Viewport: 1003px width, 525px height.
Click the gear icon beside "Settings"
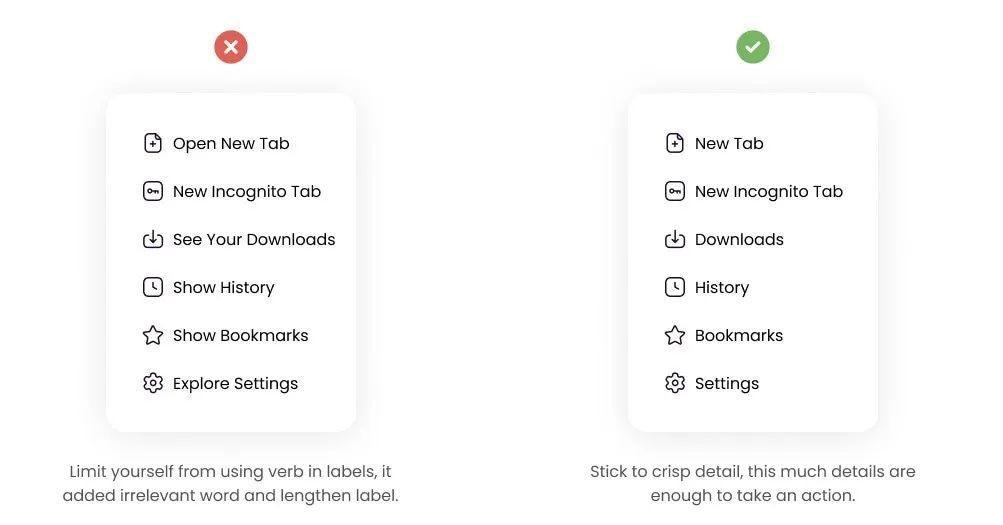(x=675, y=383)
